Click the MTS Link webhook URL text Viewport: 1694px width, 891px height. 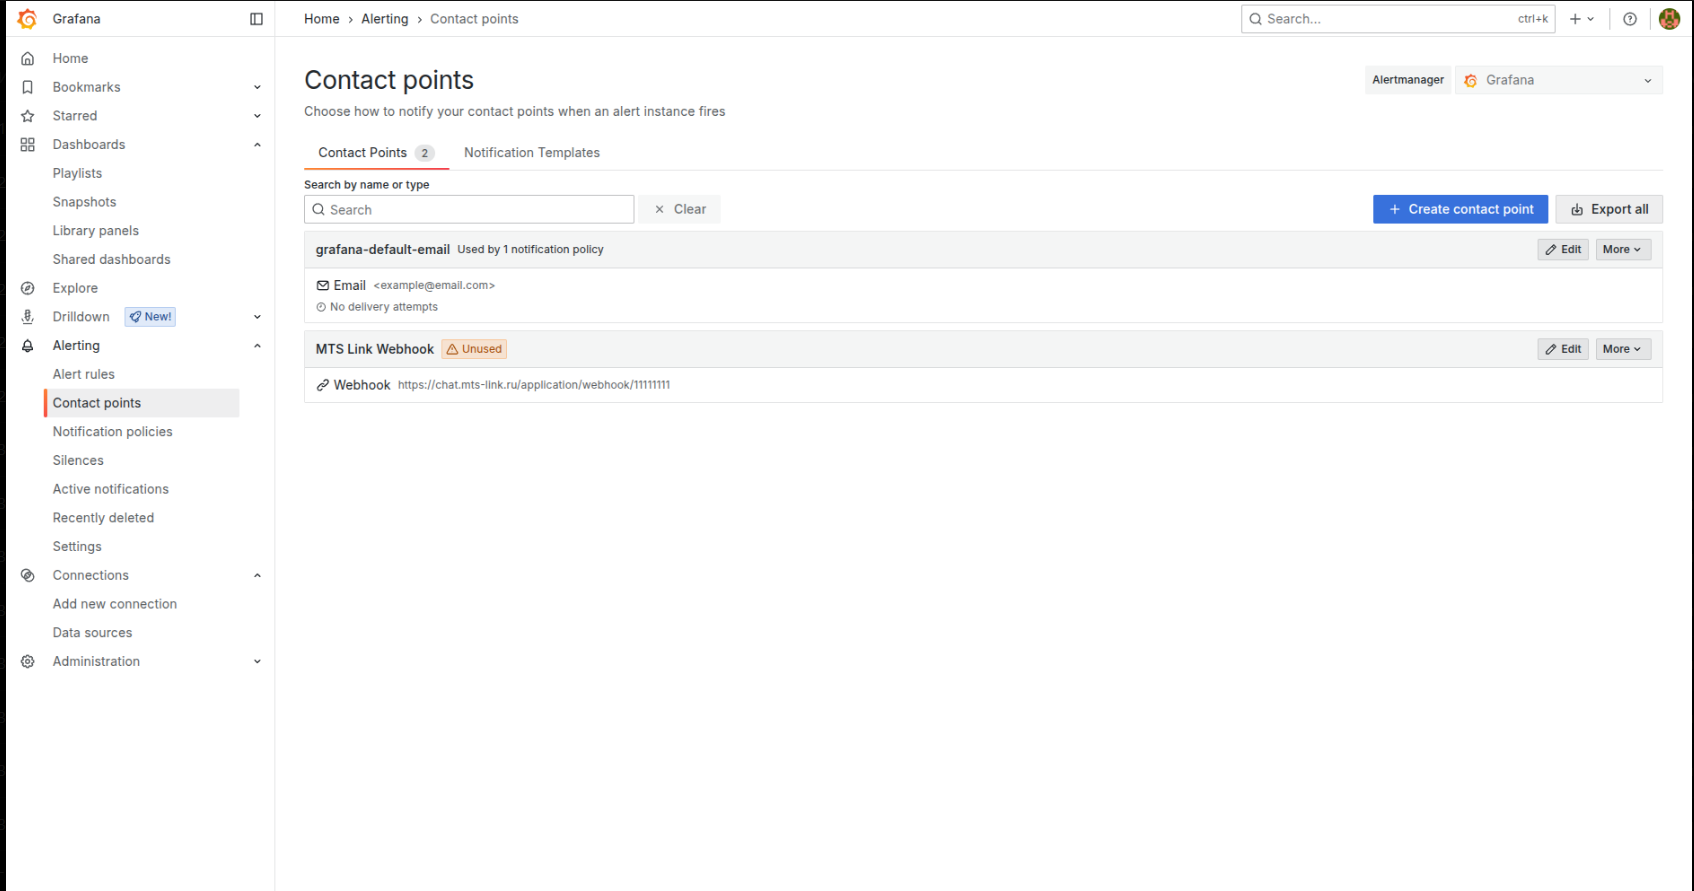(534, 385)
